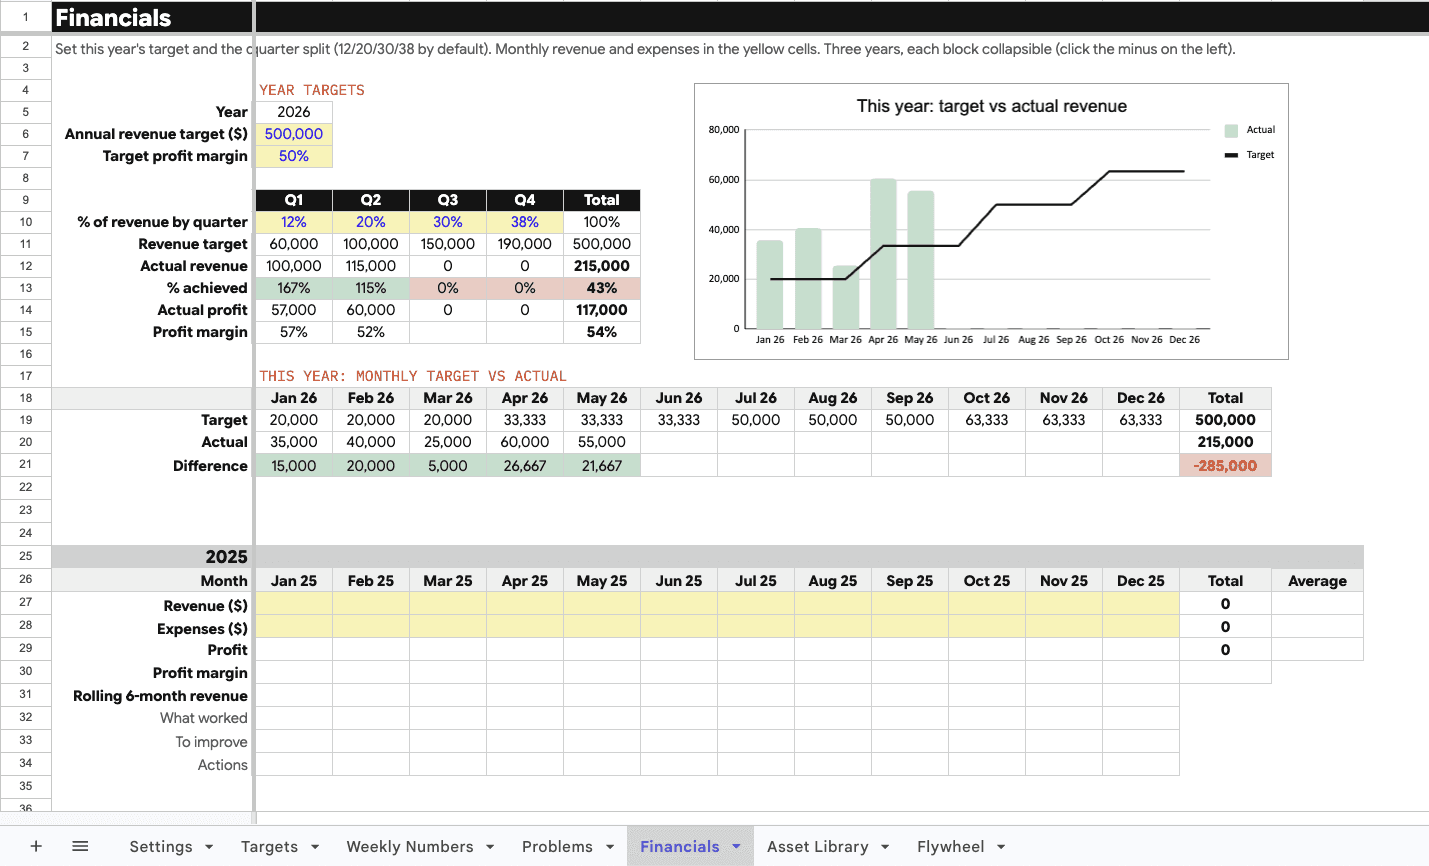1429x866 pixels.
Task: Select the -285,000 difference total cell
Action: tap(1225, 465)
